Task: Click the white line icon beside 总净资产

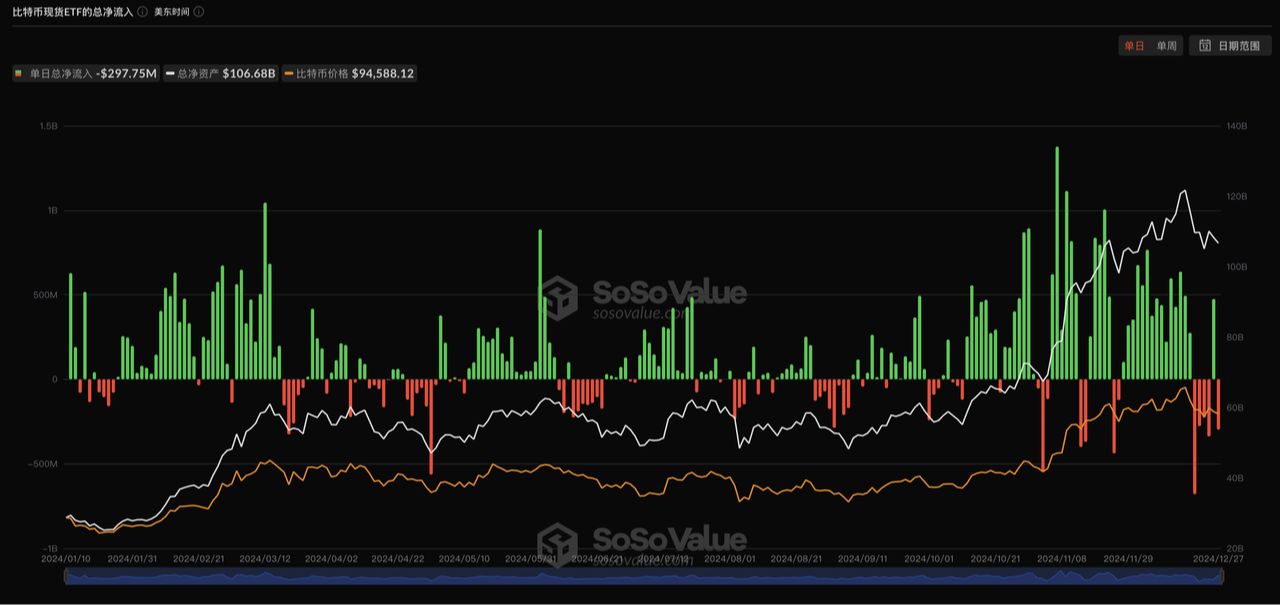Action: click(x=170, y=72)
